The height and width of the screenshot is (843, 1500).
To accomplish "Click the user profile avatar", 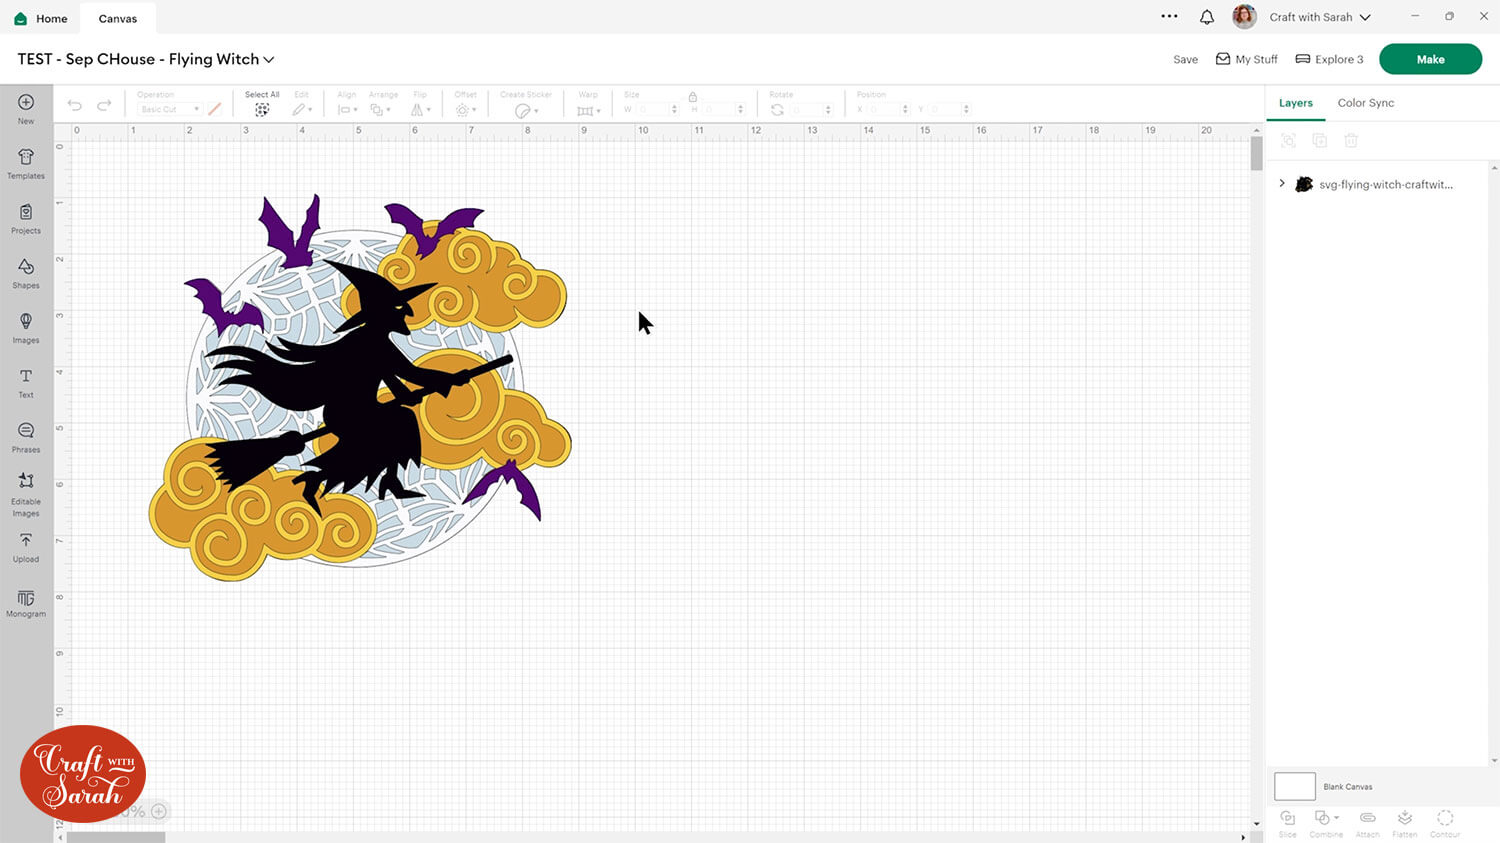I will [x=1244, y=17].
